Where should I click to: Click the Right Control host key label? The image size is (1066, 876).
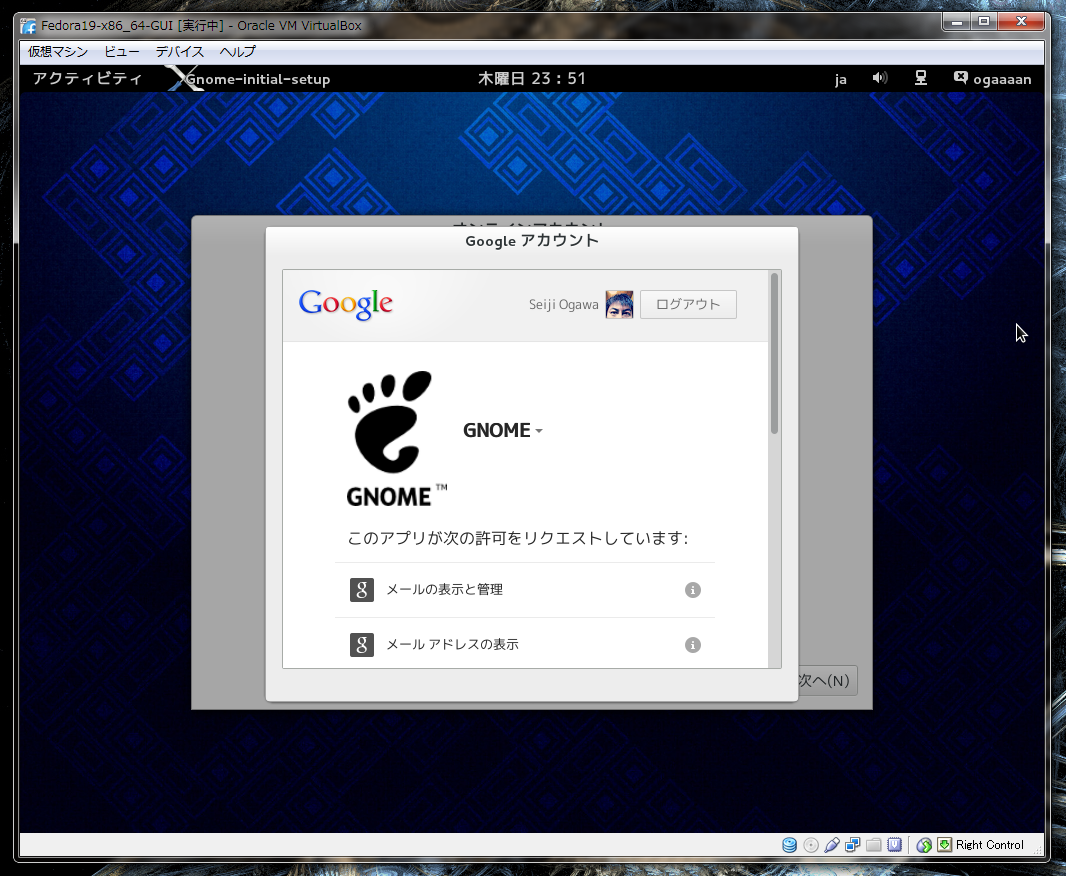pos(989,845)
